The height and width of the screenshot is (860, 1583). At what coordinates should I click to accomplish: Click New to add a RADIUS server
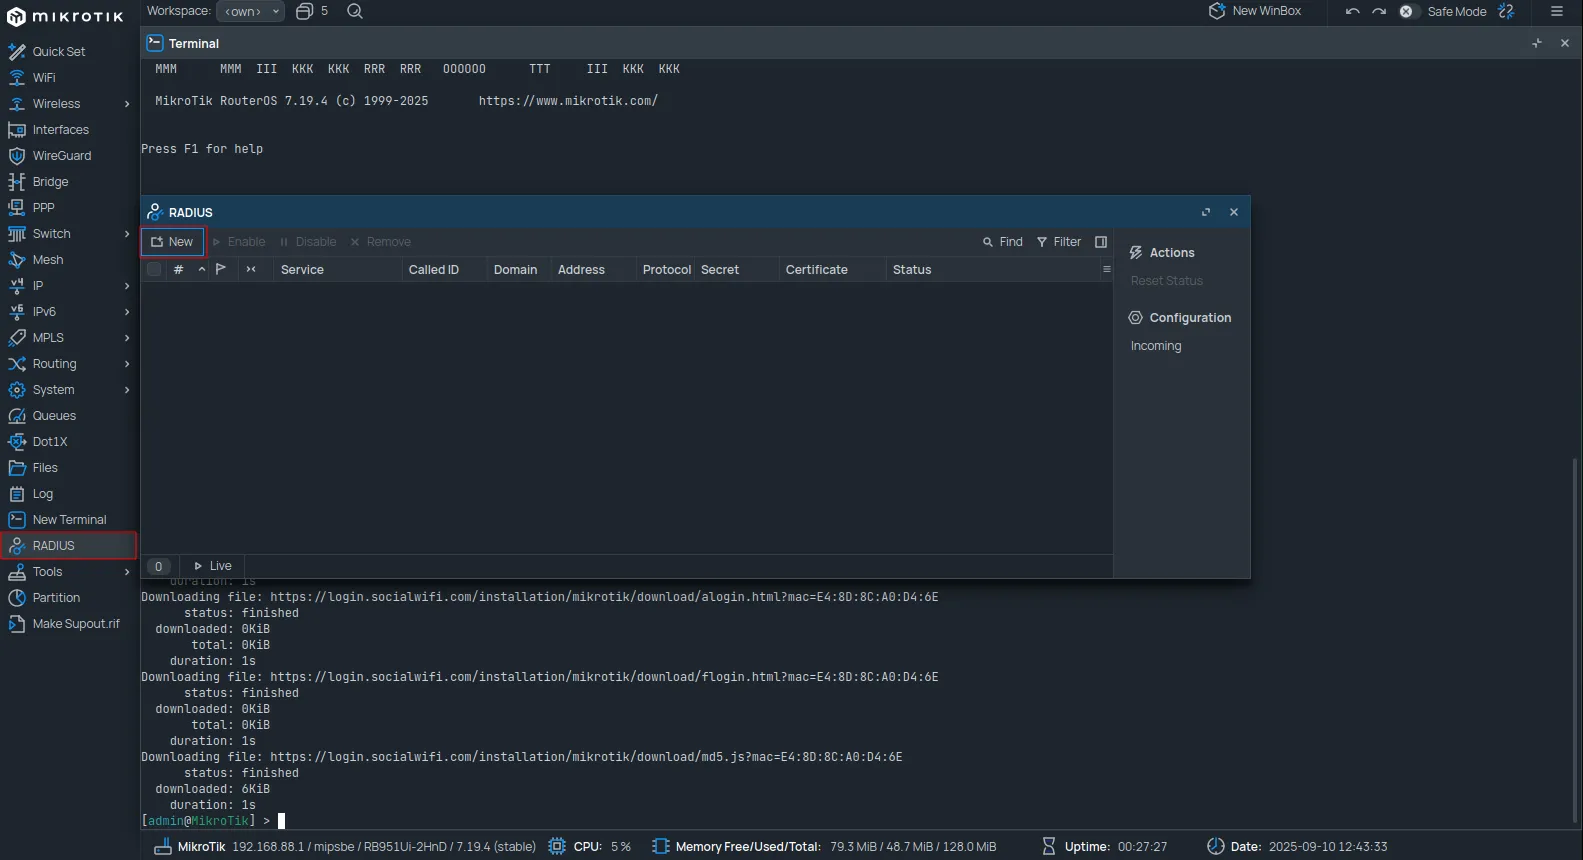pos(173,242)
